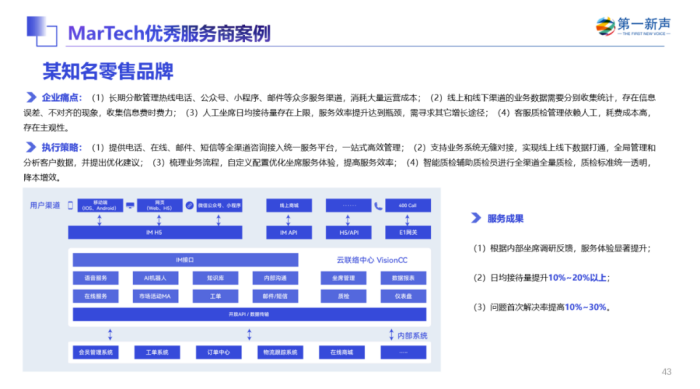The image size is (700, 389).
Task: Click the chevron arrow beside 企业痛点
Action: [x=31, y=97]
